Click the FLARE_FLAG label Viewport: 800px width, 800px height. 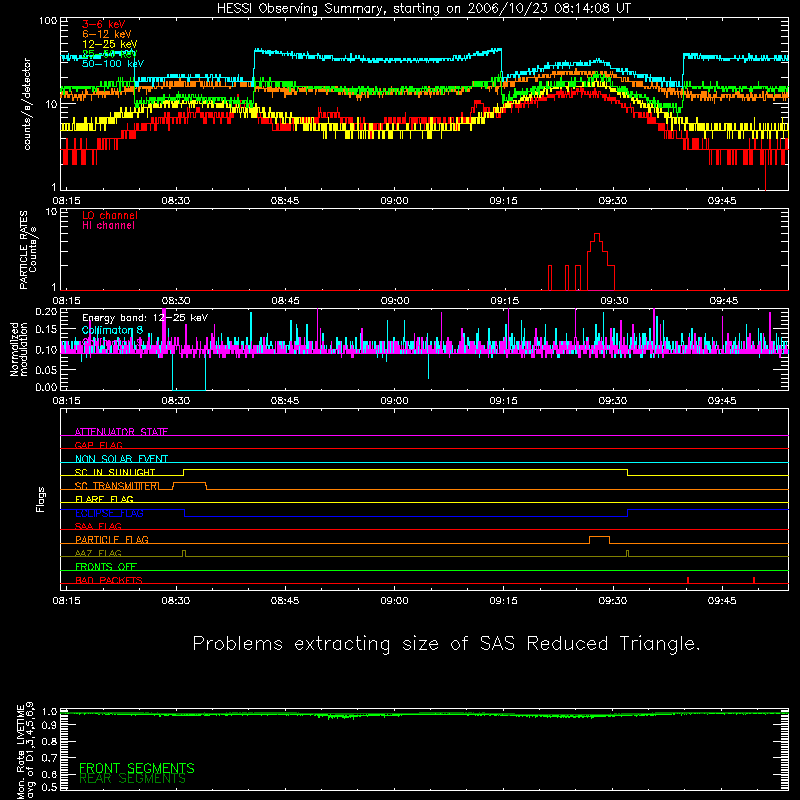coord(104,499)
